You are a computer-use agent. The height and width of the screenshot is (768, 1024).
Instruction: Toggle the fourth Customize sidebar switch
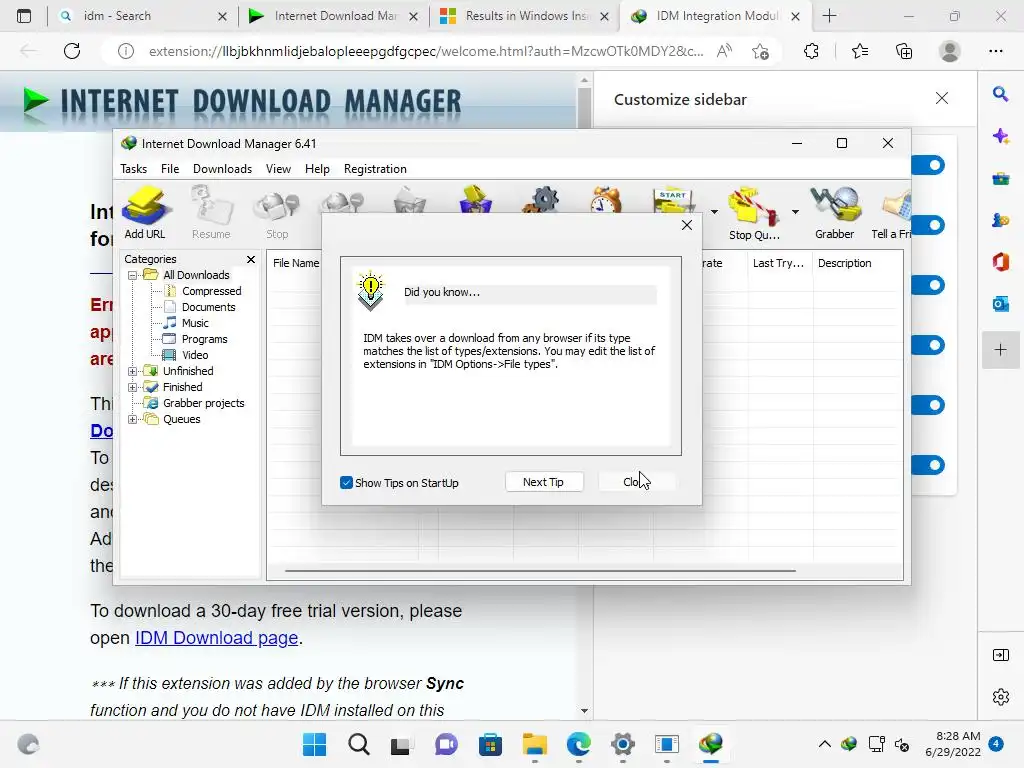click(929, 345)
